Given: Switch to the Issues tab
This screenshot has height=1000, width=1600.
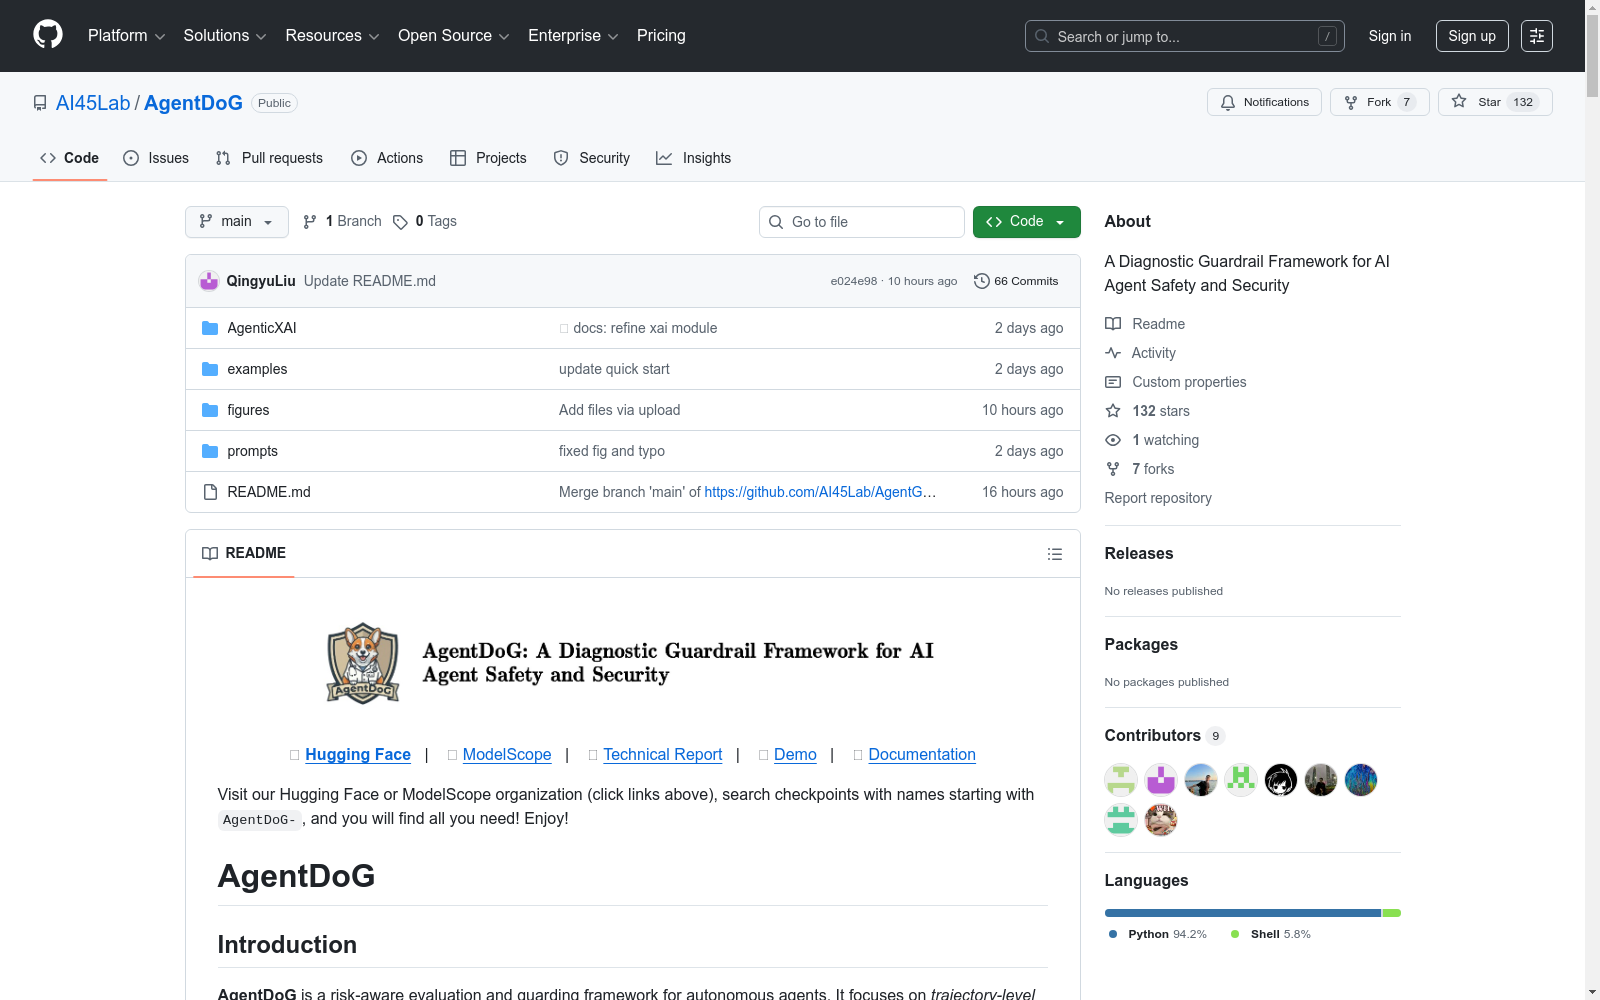Looking at the screenshot, I should click(x=156, y=158).
